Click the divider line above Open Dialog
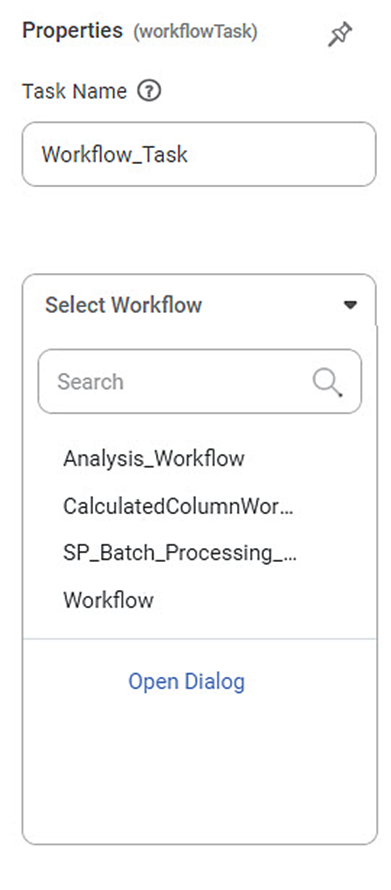 (x=199, y=639)
